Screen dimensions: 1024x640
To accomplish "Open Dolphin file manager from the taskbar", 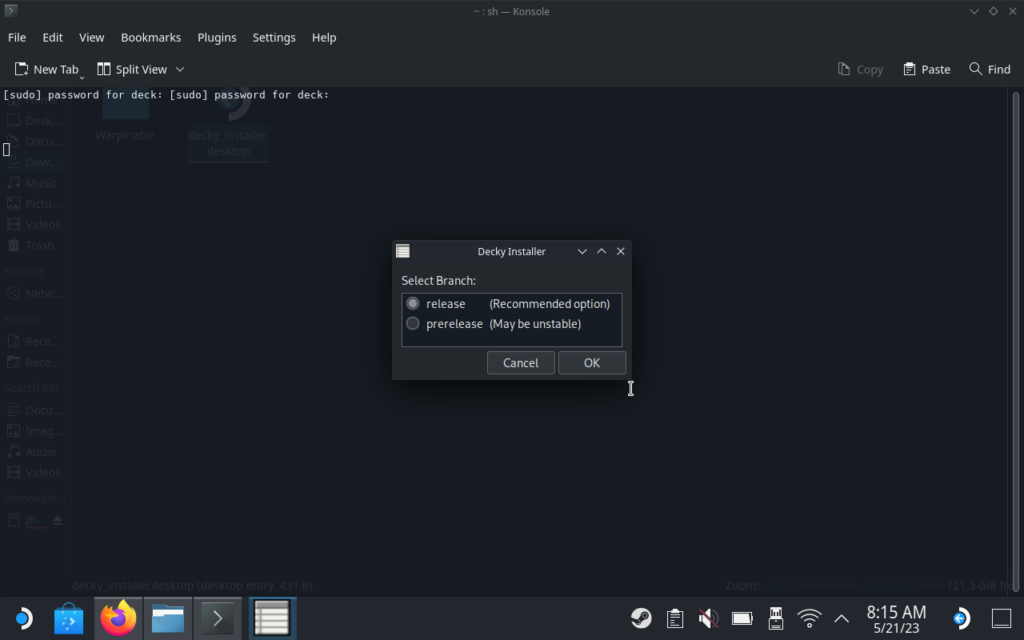I will click(x=168, y=618).
